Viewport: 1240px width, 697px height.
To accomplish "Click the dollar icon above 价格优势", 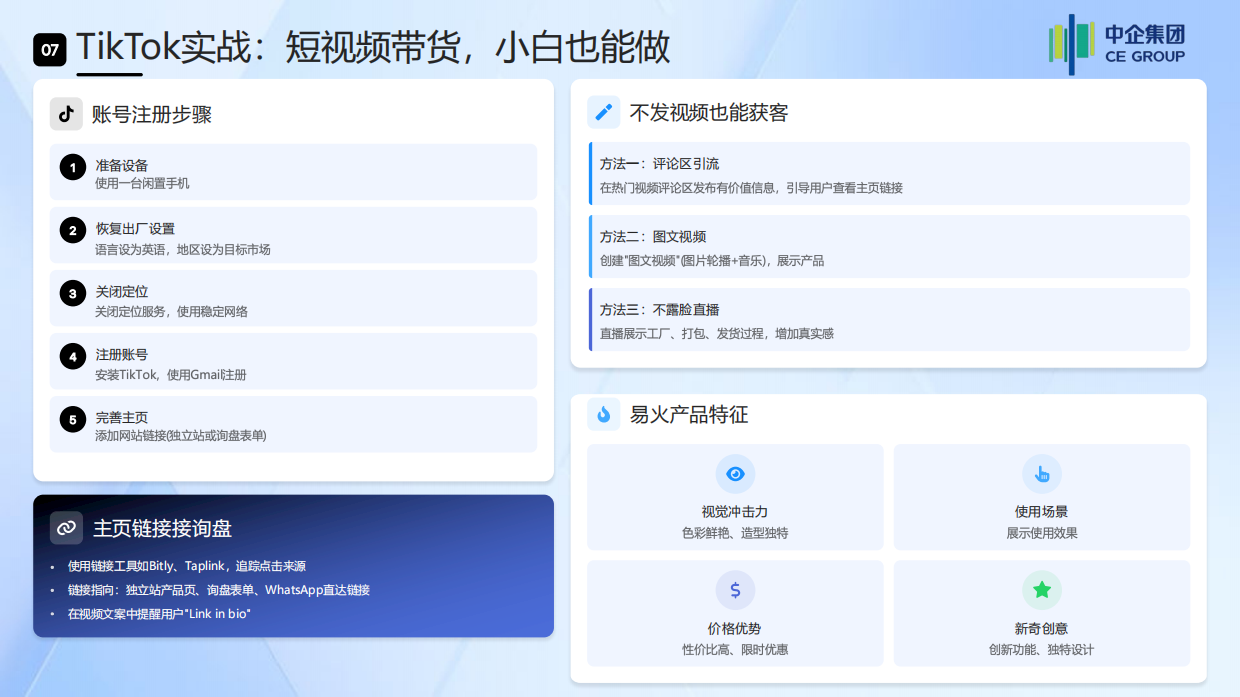I will point(735,591).
